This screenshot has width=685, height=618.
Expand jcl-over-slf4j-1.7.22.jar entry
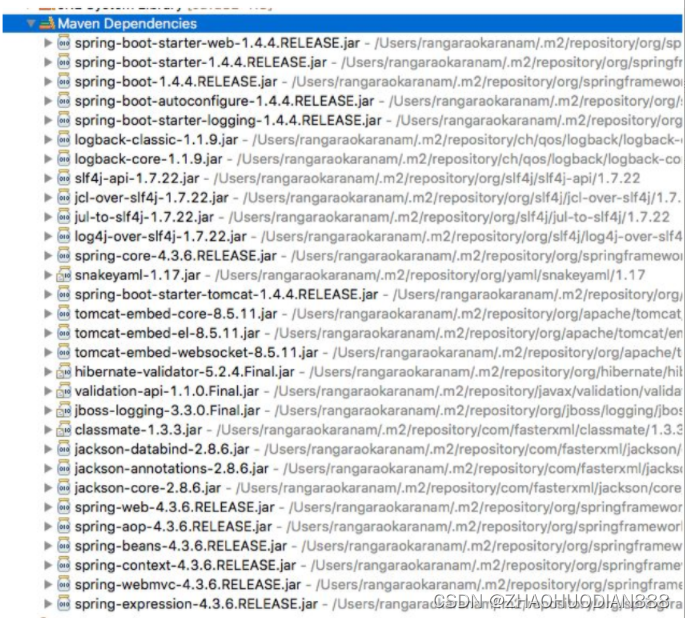(48, 197)
